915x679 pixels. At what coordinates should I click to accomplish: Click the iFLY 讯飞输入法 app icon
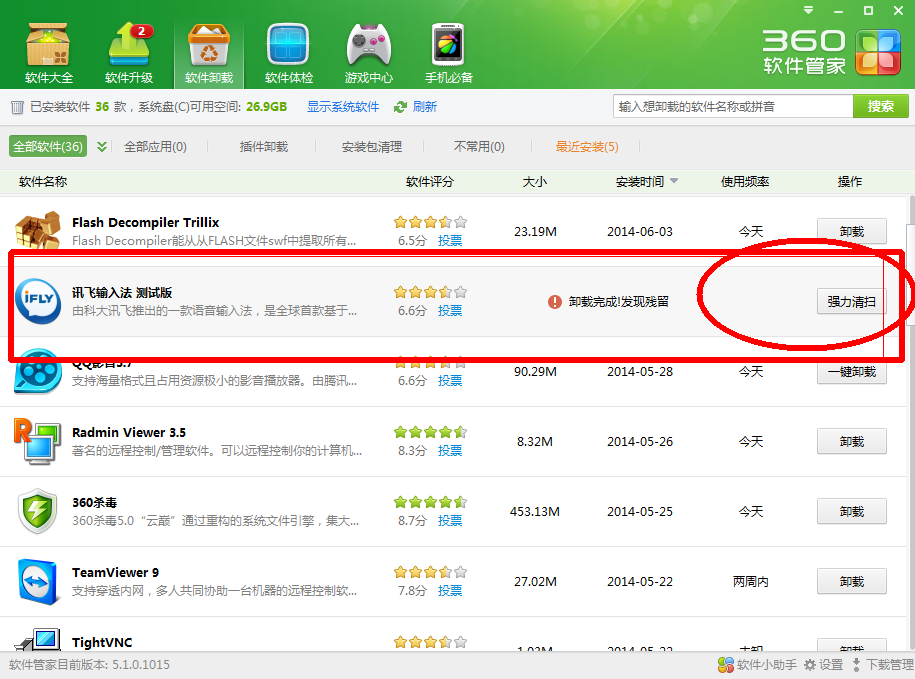pyautogui.click(x=38, y=301)
